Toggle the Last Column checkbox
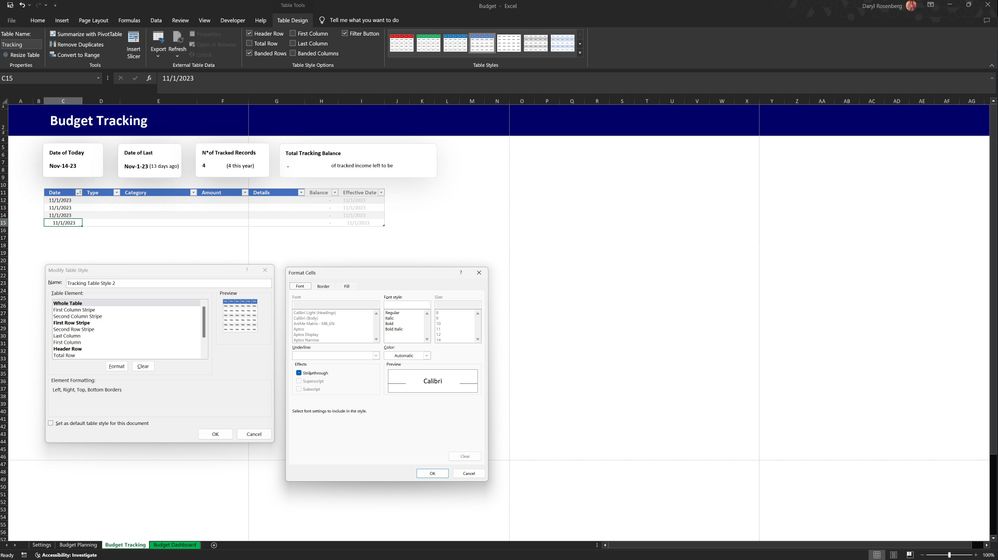The image size is (998, 560). [293, 43]
